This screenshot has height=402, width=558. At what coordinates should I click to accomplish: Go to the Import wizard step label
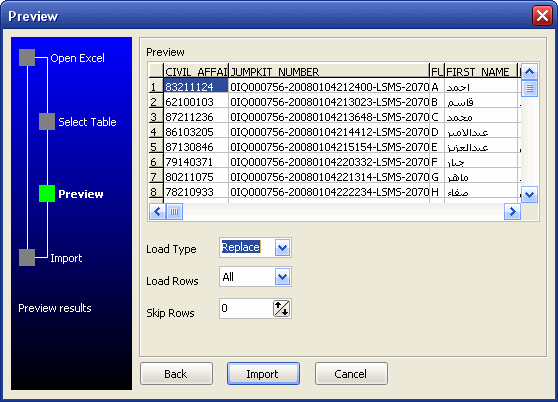click(66, 258)
